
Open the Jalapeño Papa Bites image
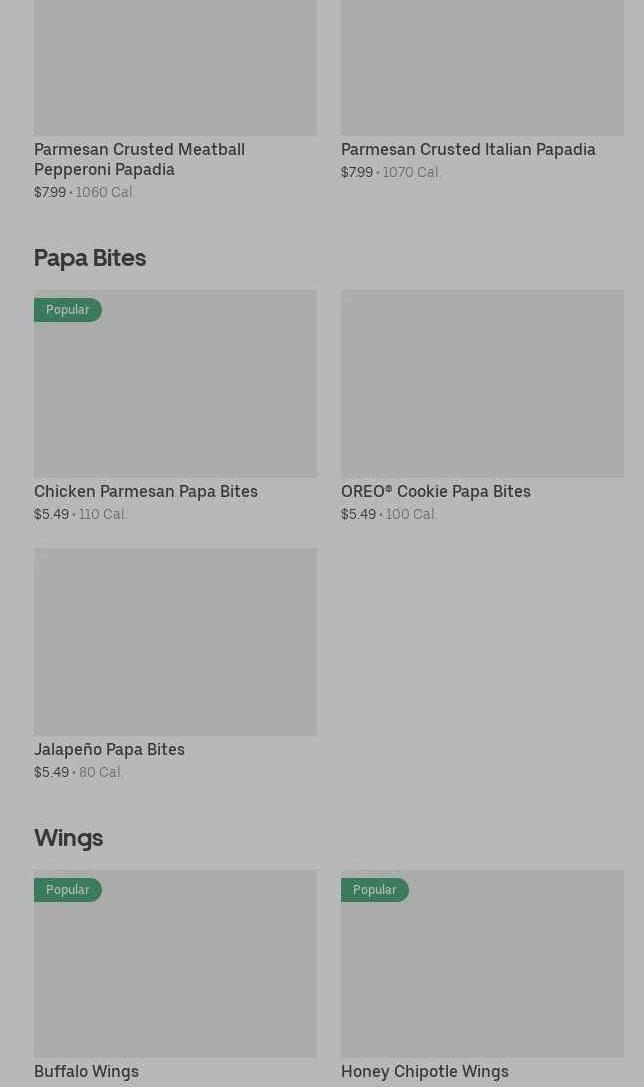pos(175,642)
